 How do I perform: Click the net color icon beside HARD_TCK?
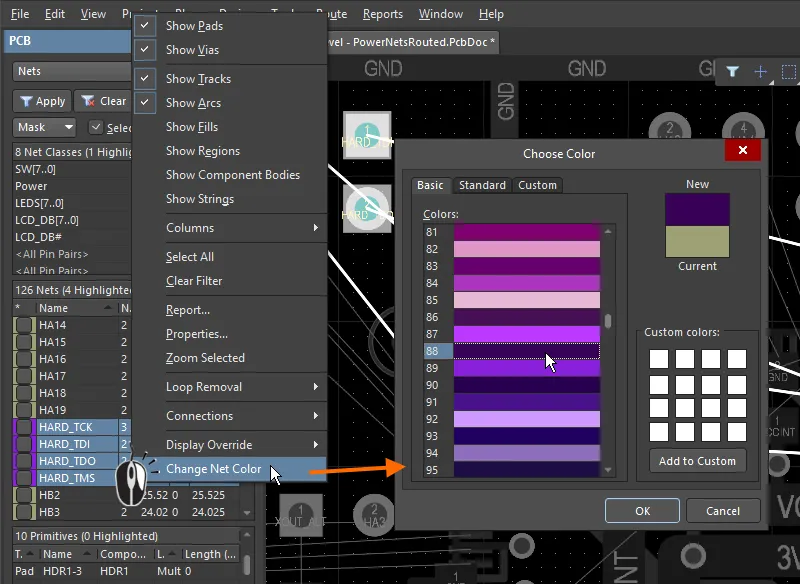pyautogui.click(x=22, y=426)
